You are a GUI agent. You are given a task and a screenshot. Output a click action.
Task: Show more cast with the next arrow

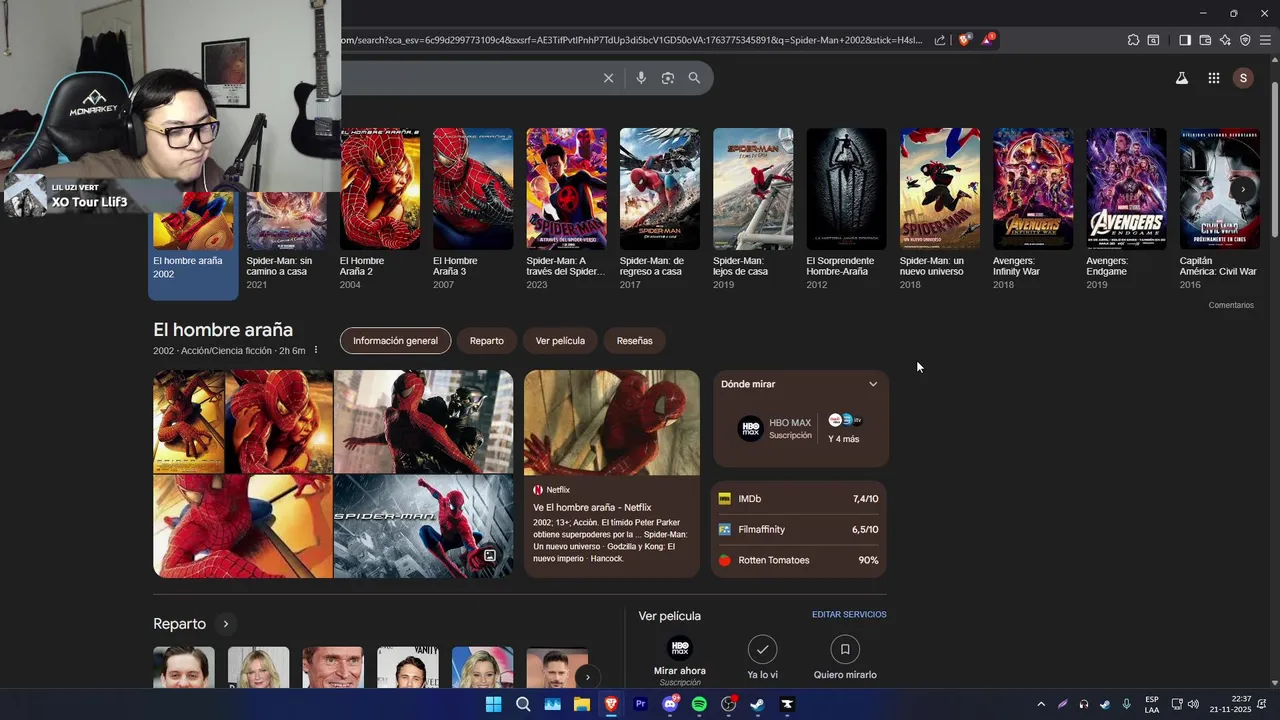[588, 677]
